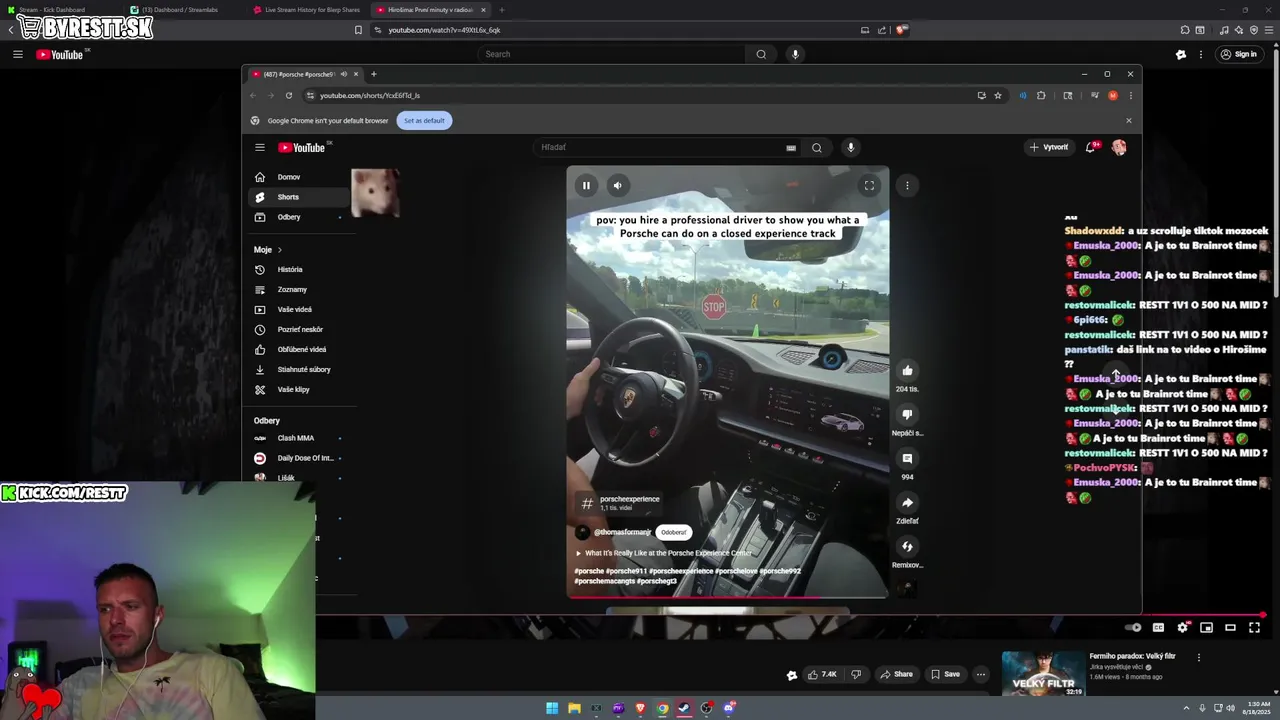Viewport: 1280px width, 720px height.
Task: Select Shorts in the sidebar
Action: tap(299, 197)
